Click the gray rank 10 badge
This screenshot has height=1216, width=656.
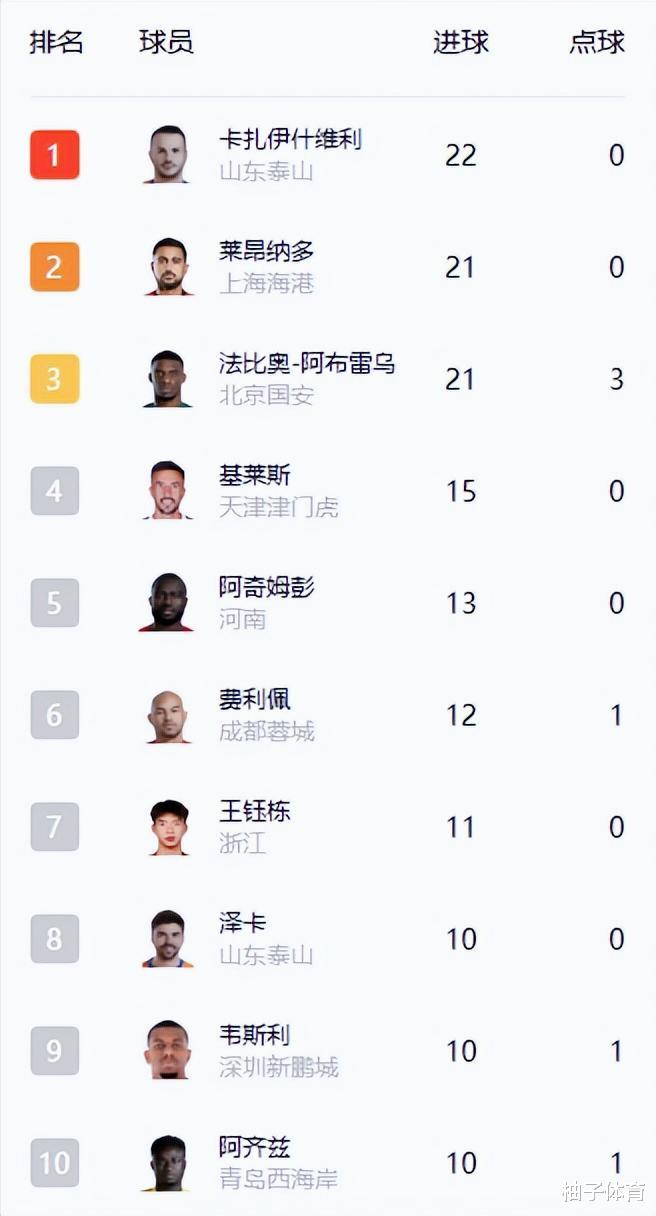click(54, 1163)
